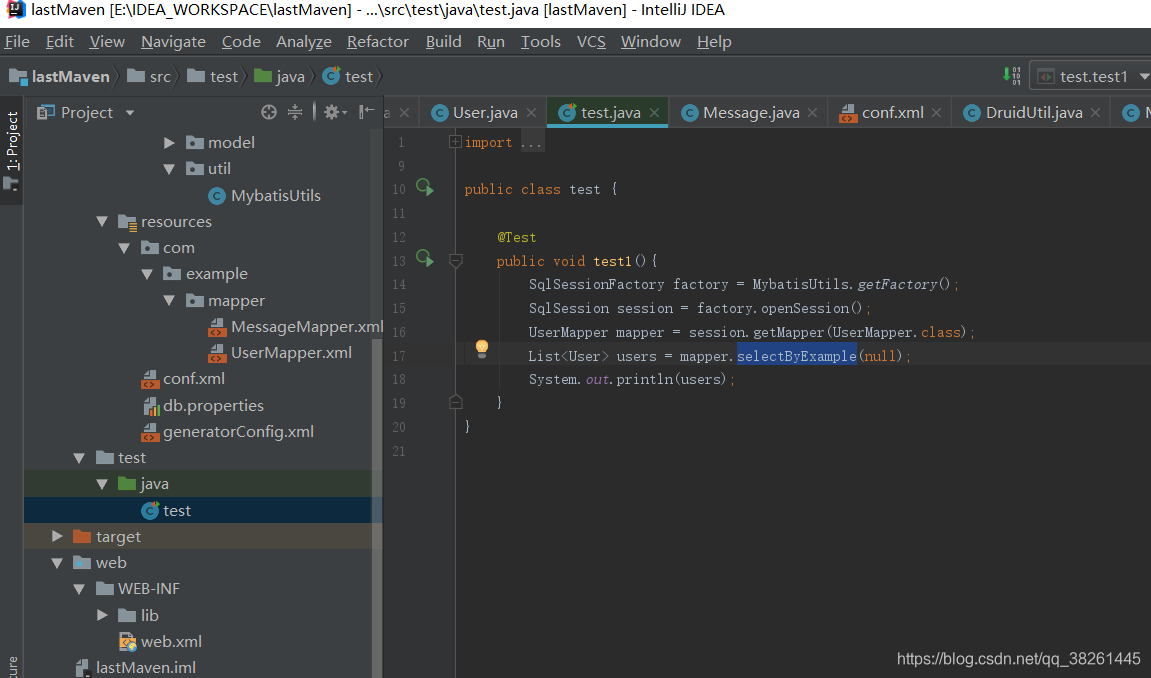The height and width of the screenshot is (678, 1151).
Task: Expand the lib folder under WEB-INF
Action: tap(102, 615)
